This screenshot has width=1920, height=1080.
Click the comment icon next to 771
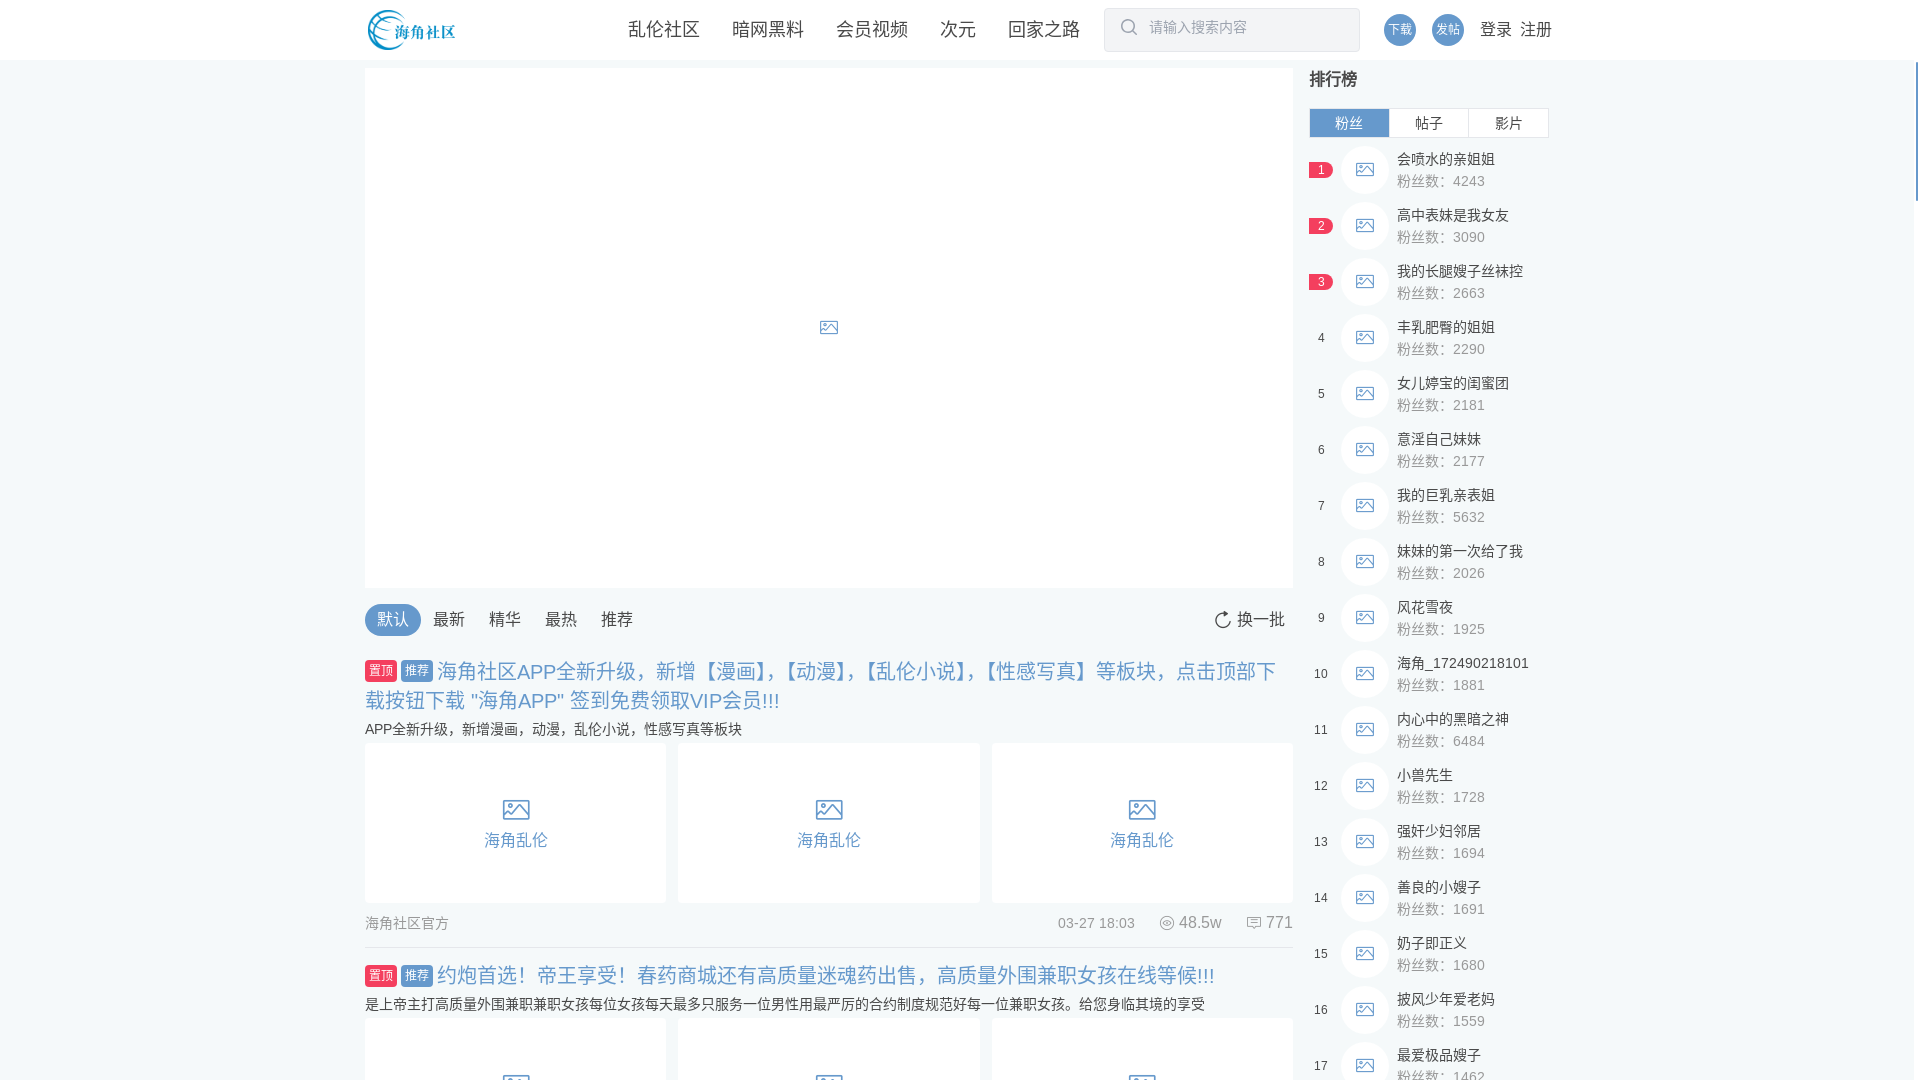click(1254, 923)
